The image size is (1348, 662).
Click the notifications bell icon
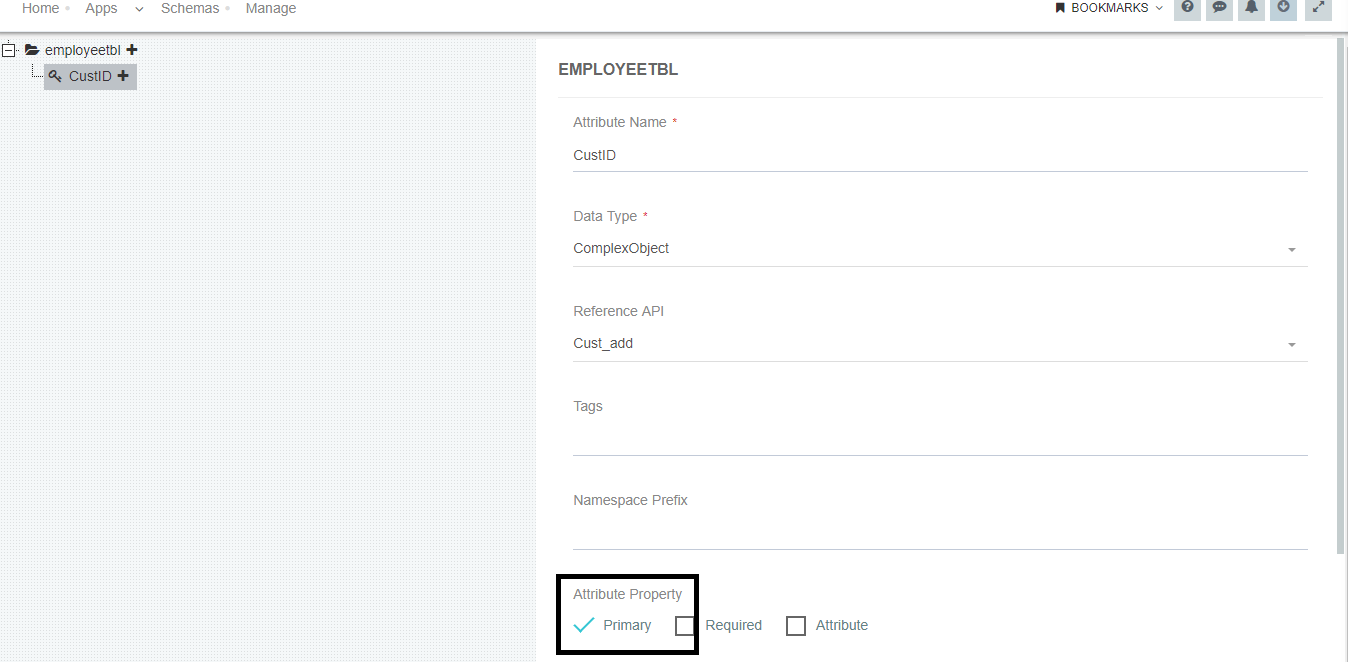coord(1251,8)
